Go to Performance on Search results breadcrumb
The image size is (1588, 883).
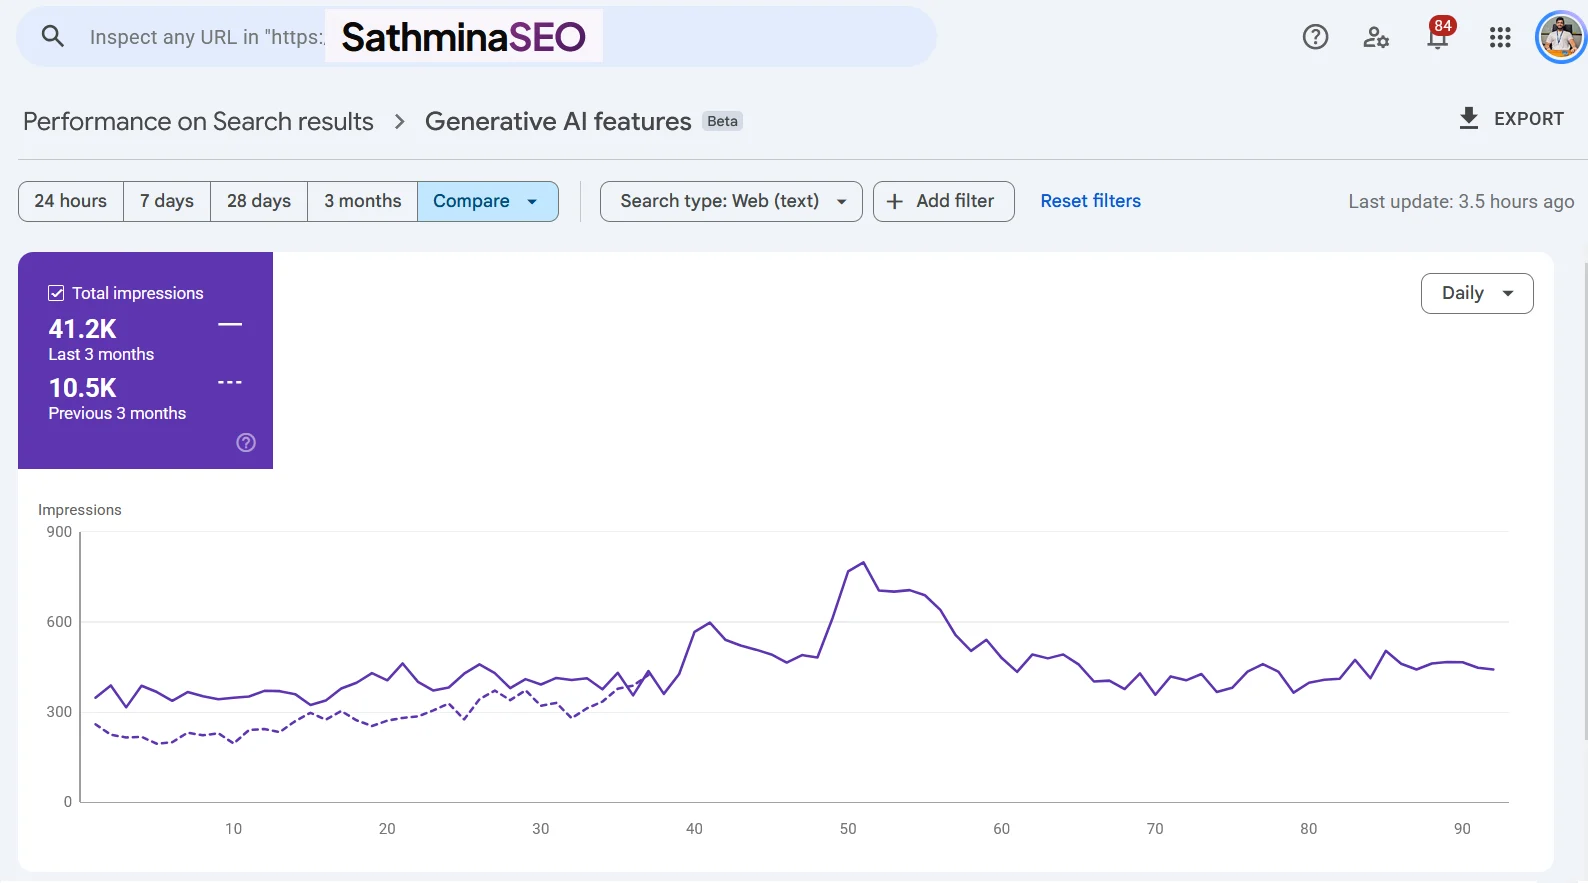(198, 121)
